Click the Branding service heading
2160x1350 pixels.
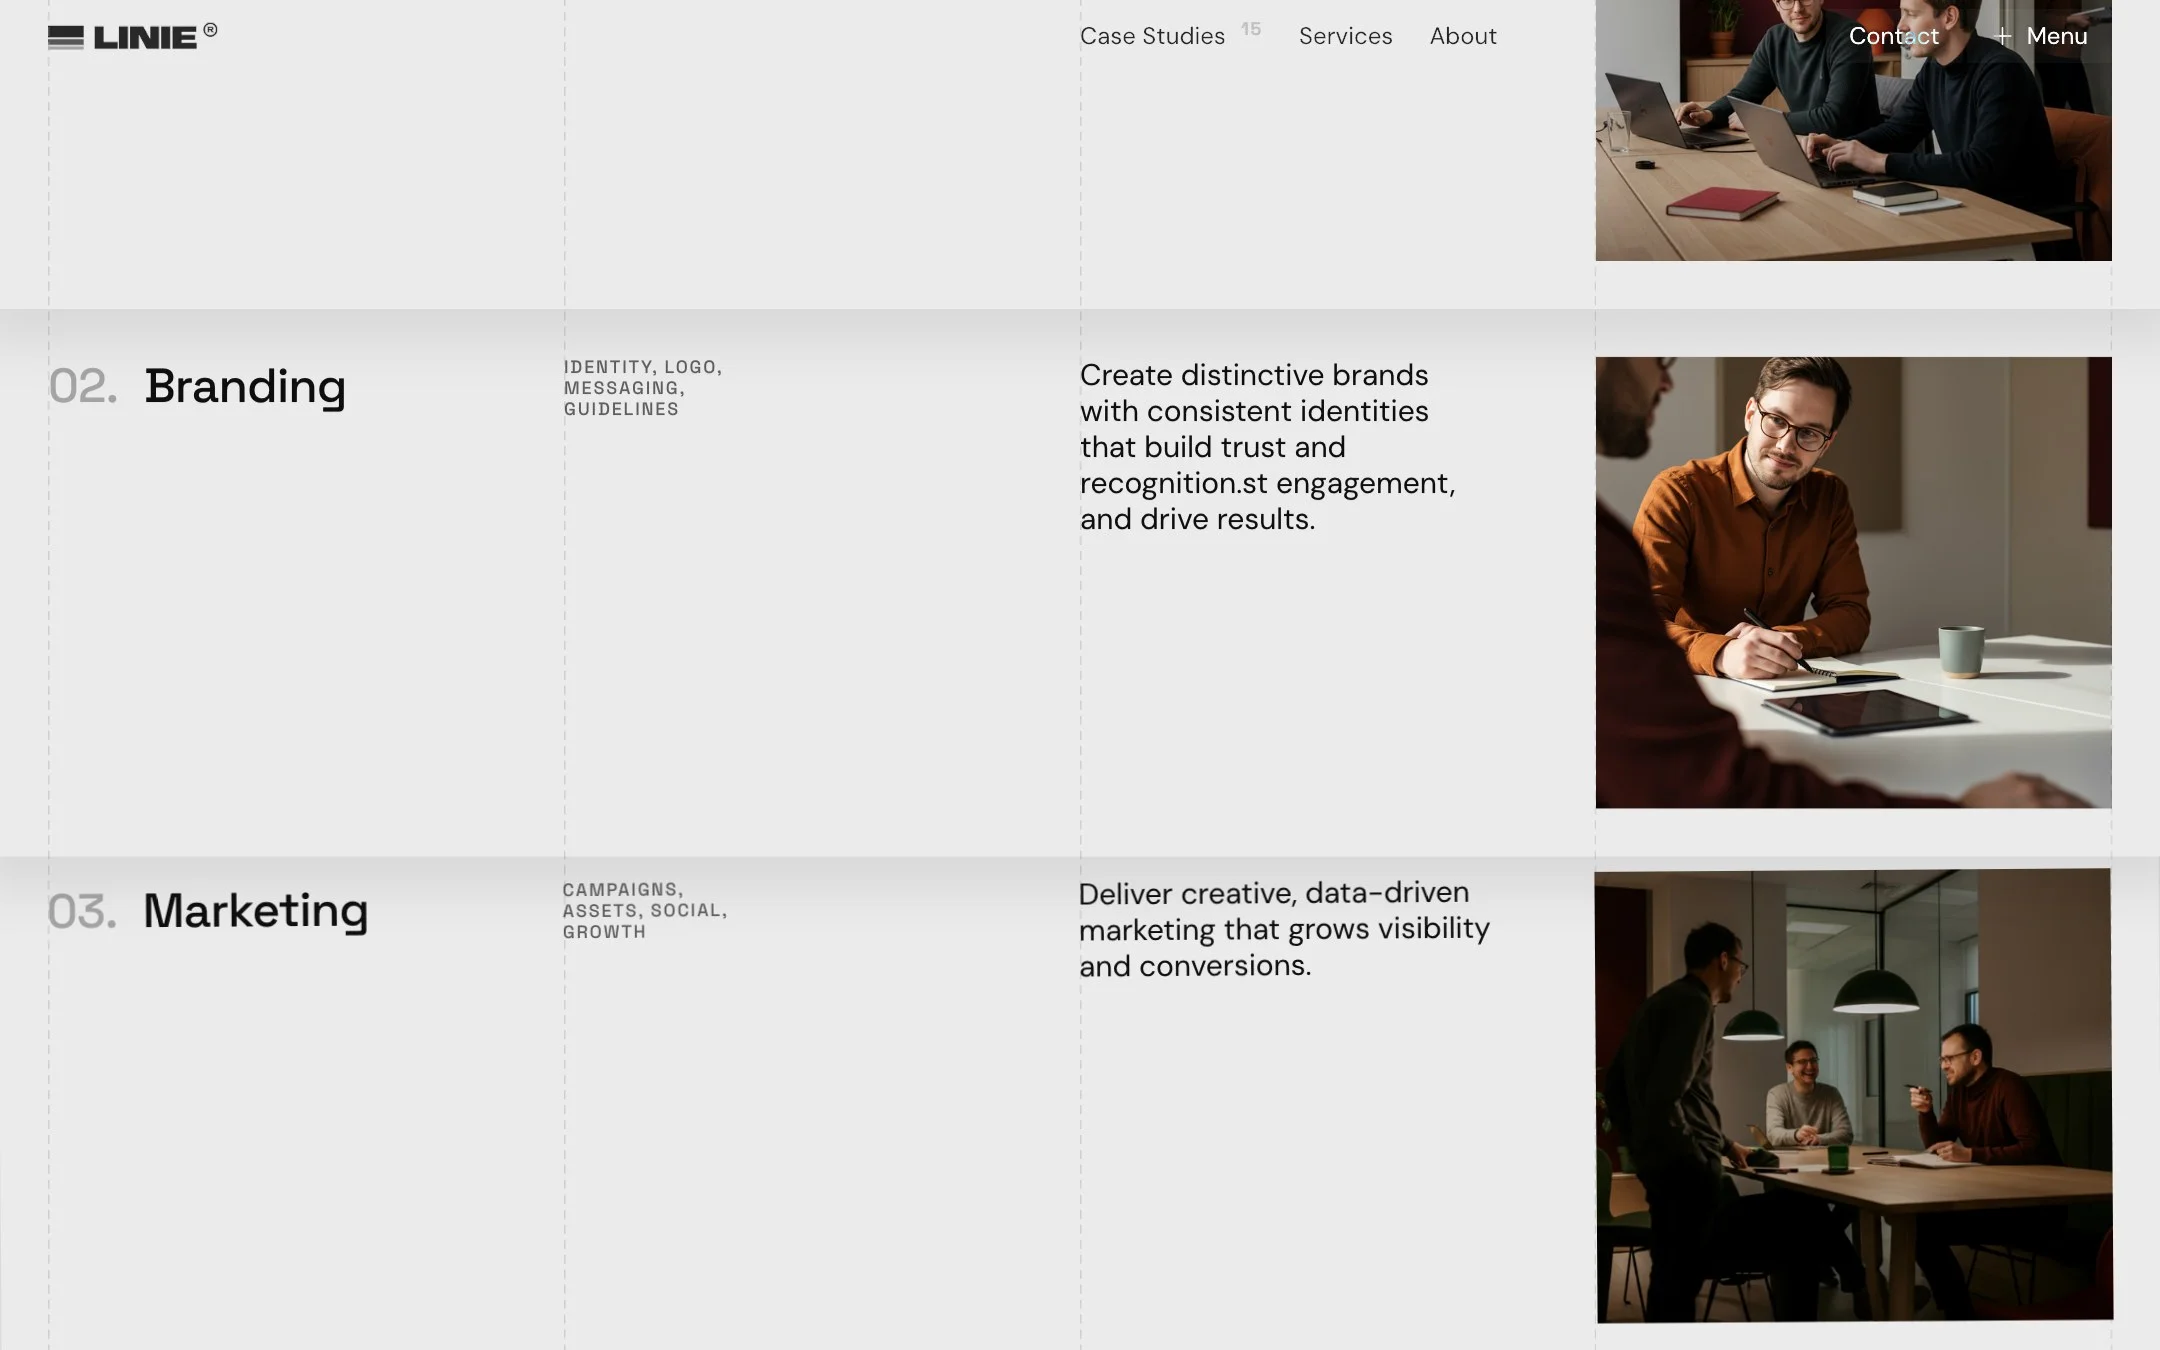pos(245,387)
